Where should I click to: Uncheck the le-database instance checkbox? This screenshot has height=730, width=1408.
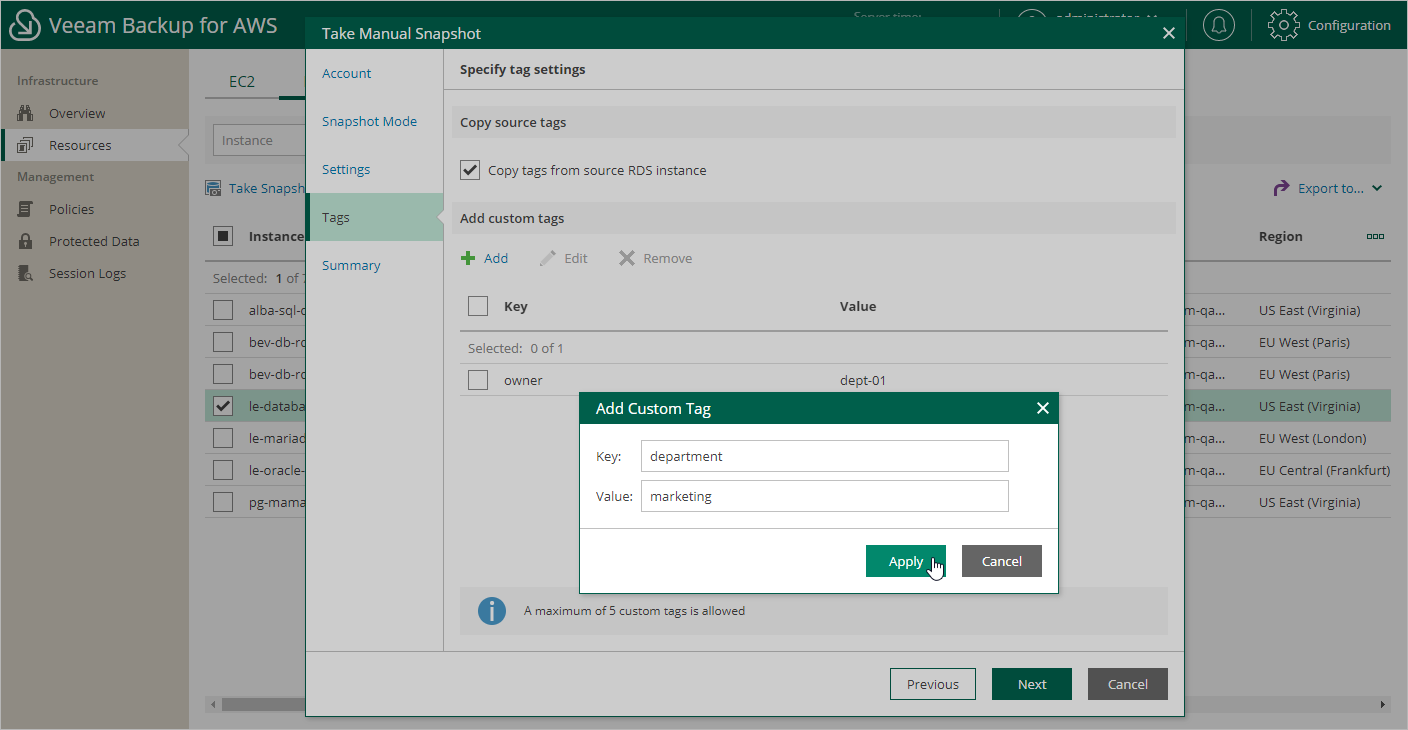click(x=222, y=405)
